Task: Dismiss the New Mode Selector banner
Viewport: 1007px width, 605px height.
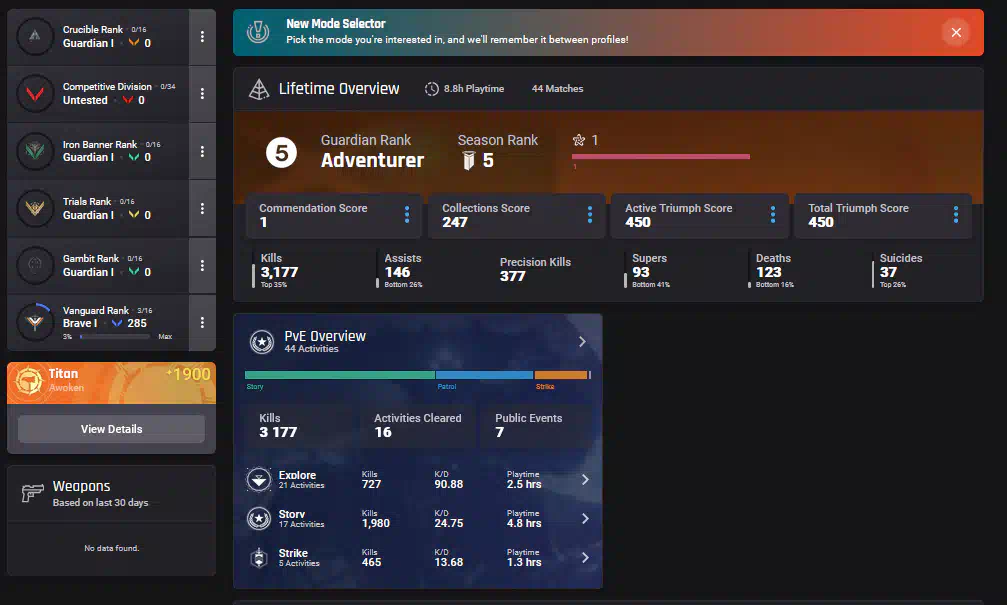Action: click(x=956, y=33)
